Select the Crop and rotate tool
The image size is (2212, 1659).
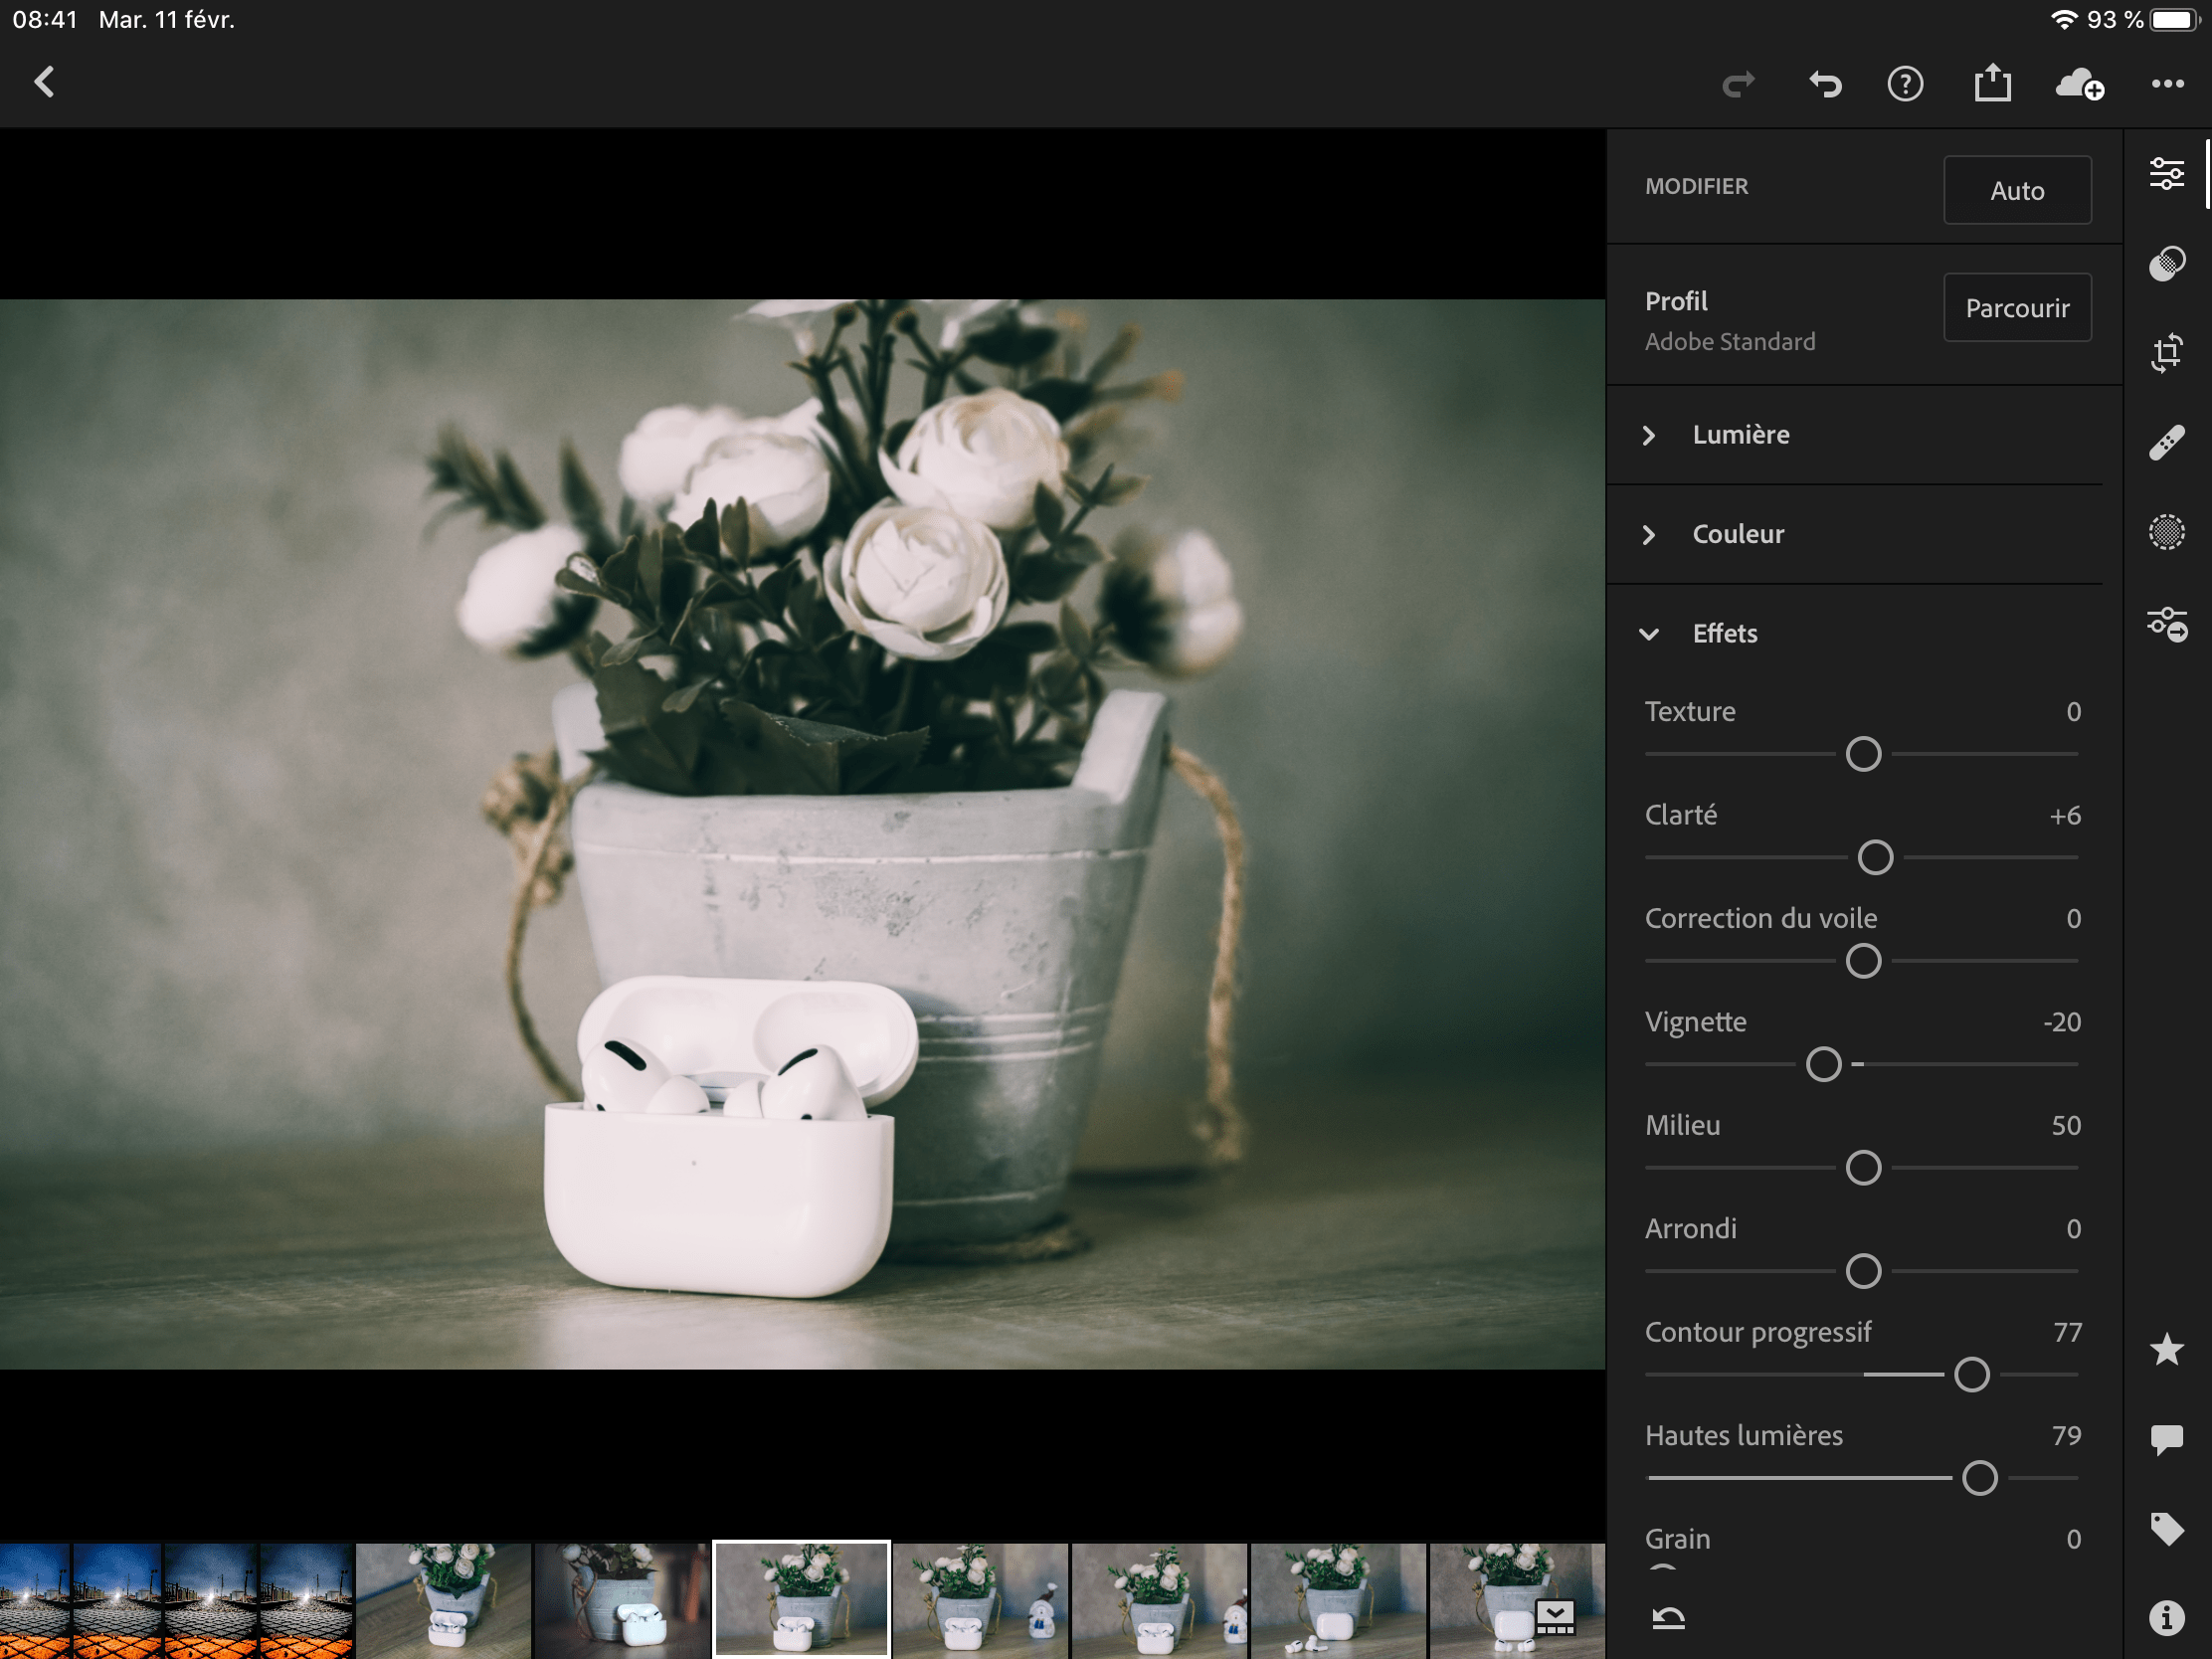pyautogui.click(x=2166, y=353)
